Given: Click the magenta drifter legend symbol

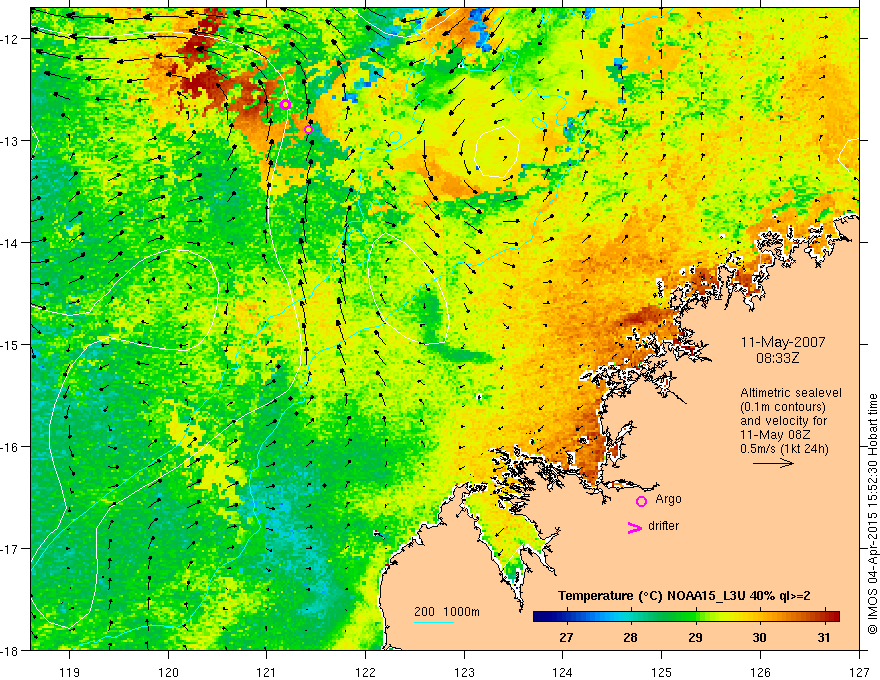Looking at the screenshot, I should pos(634,528).
